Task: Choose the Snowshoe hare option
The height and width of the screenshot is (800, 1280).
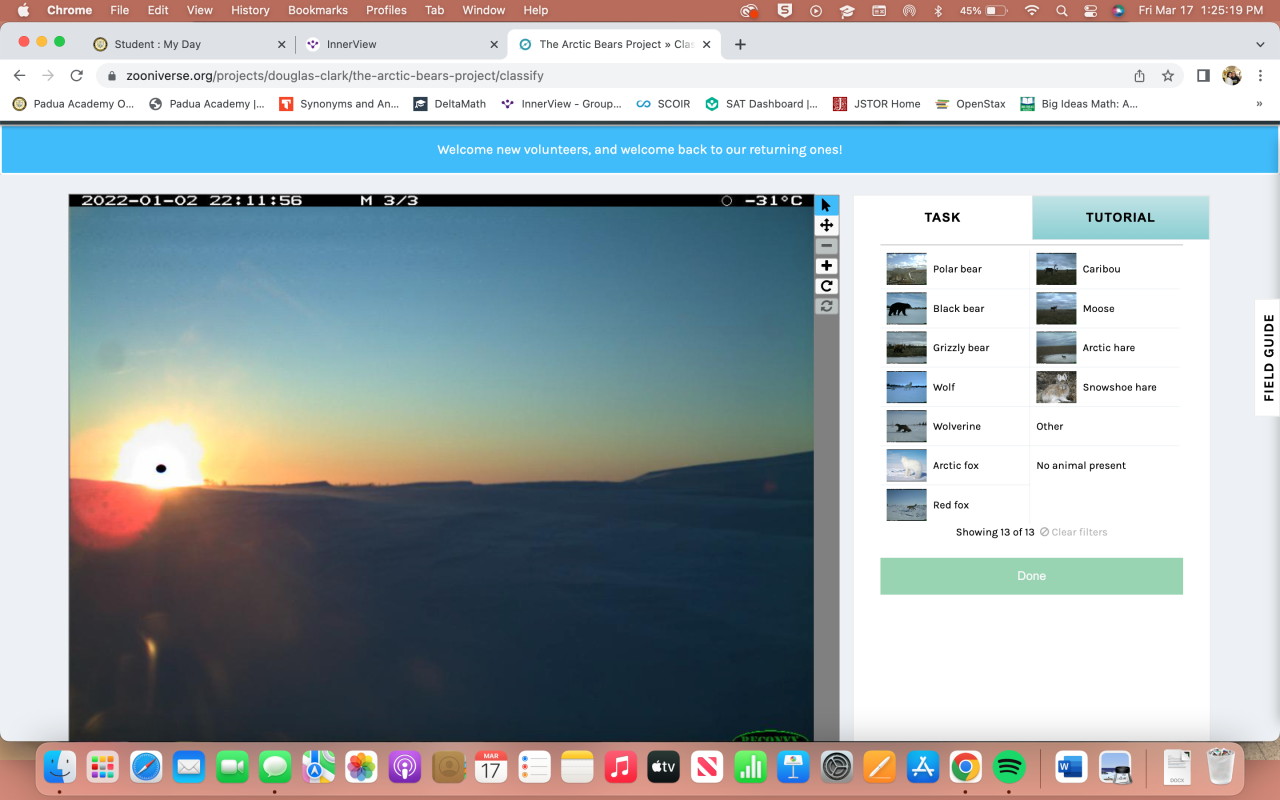Action: click(x=1107, y=387)
